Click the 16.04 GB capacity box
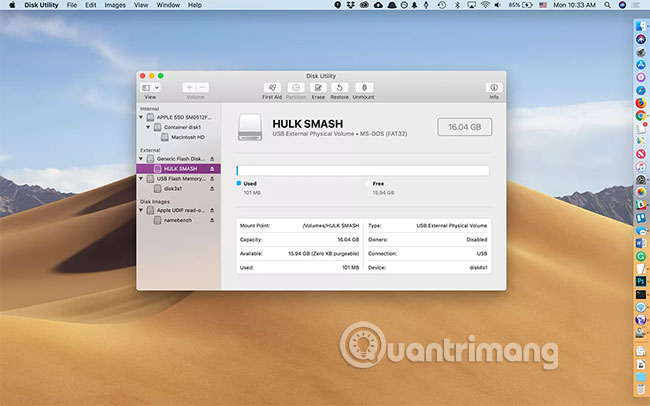Screen dimensions: 650x406 (x=464, y=126)
